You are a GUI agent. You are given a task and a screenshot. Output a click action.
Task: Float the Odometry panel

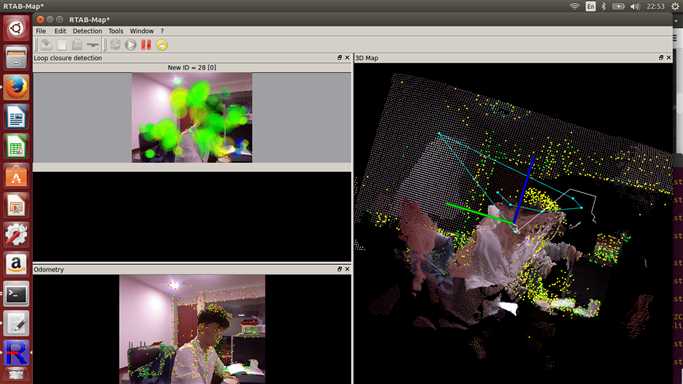pos(339,269)
